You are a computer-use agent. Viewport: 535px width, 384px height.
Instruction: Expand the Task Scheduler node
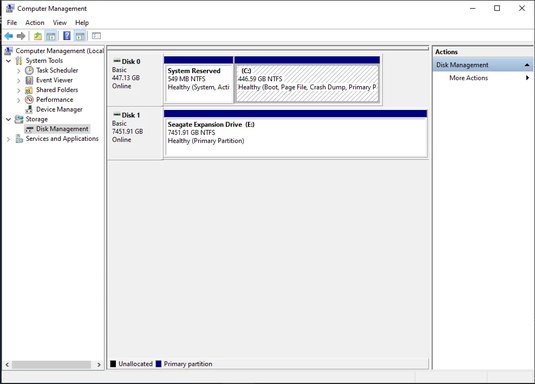pyautogui.click(x=19, y=71)
